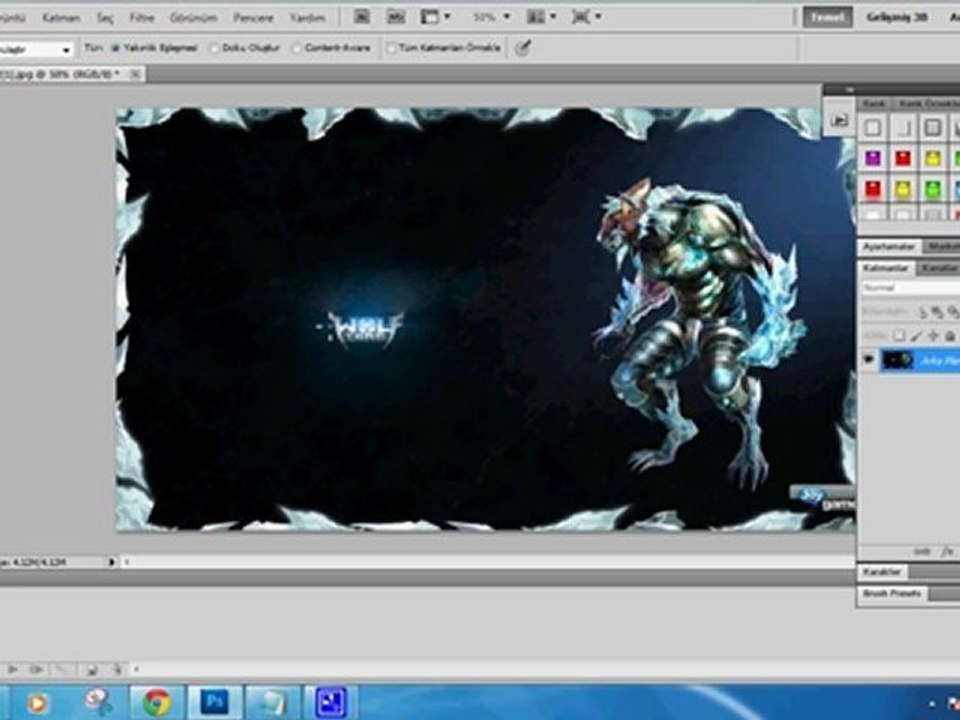Apply the second style in top row
This screenshot has height=720, width=960.
click(x=902, y=128)
